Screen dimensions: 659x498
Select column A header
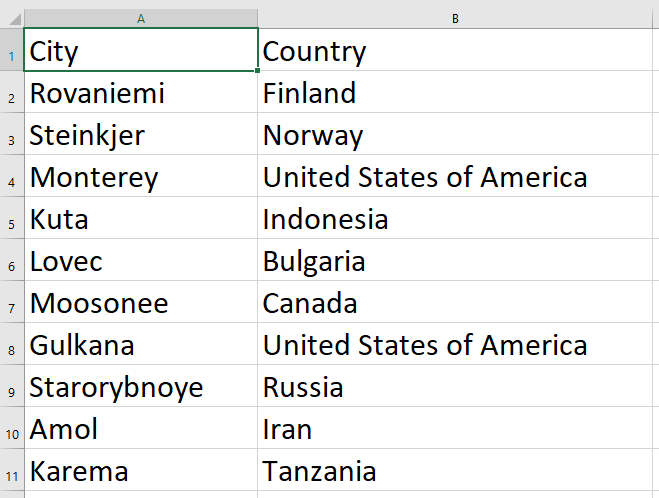pyautogui.click(x=141, y=19)
